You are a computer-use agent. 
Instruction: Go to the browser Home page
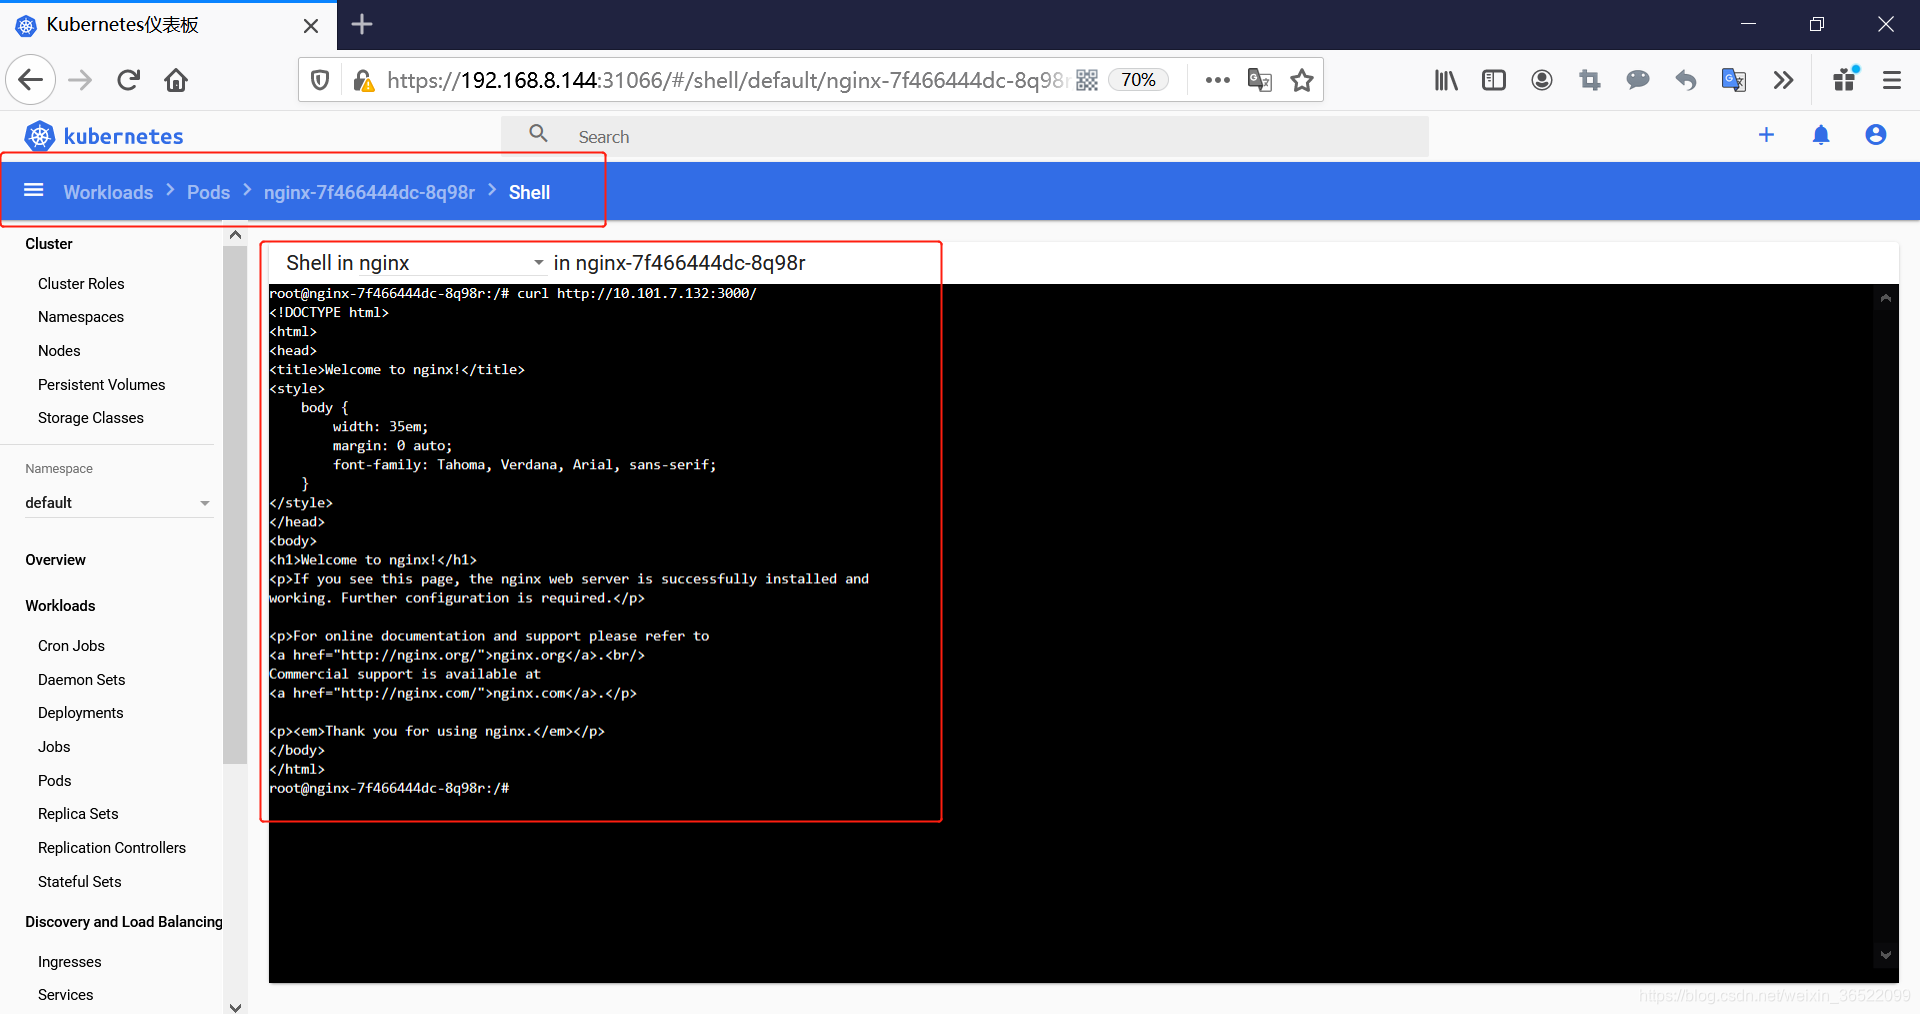176,80
